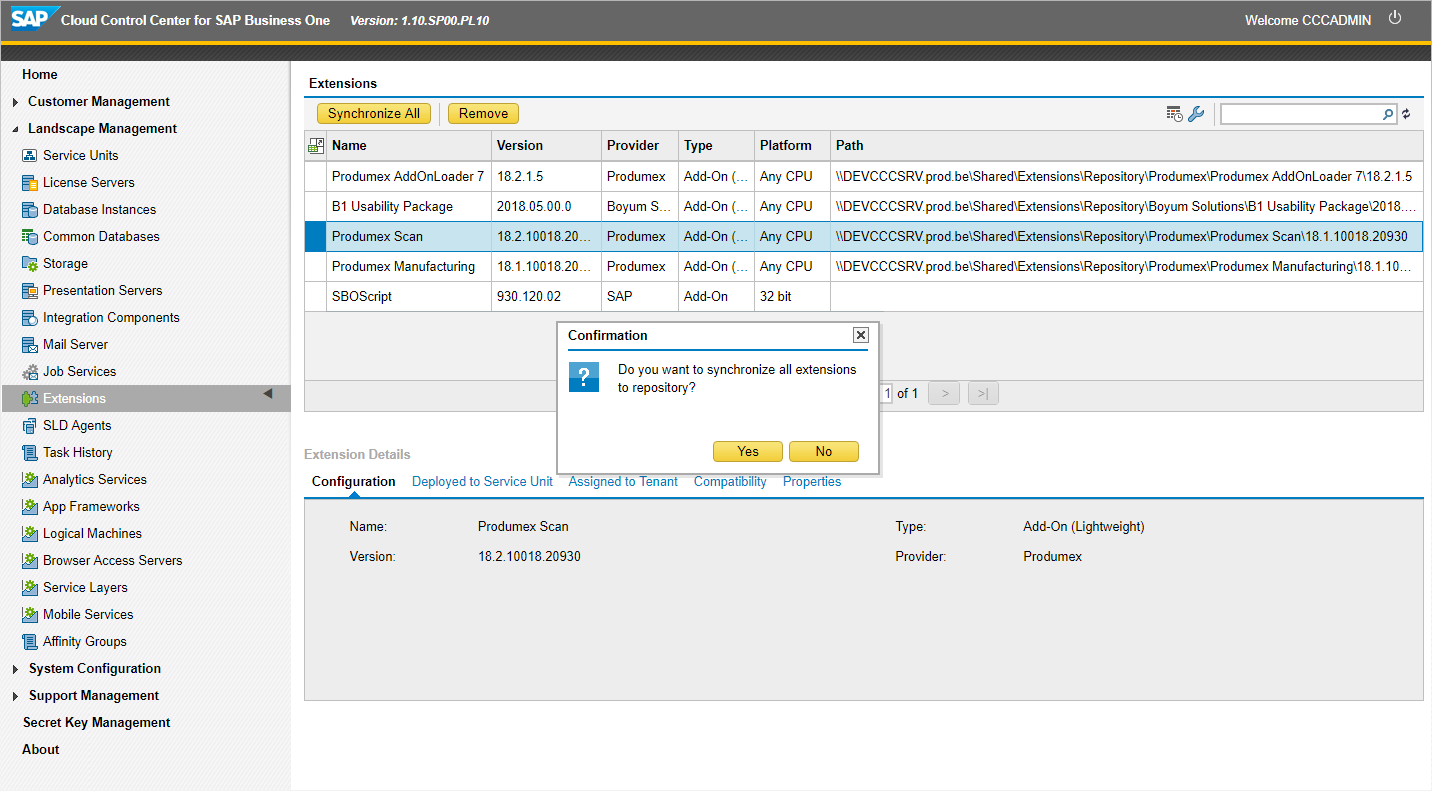Select the Produmex Scan row selector cell
Image resolution: width=1432 pixels, height=791 pixels.
(x=315, y=237)
